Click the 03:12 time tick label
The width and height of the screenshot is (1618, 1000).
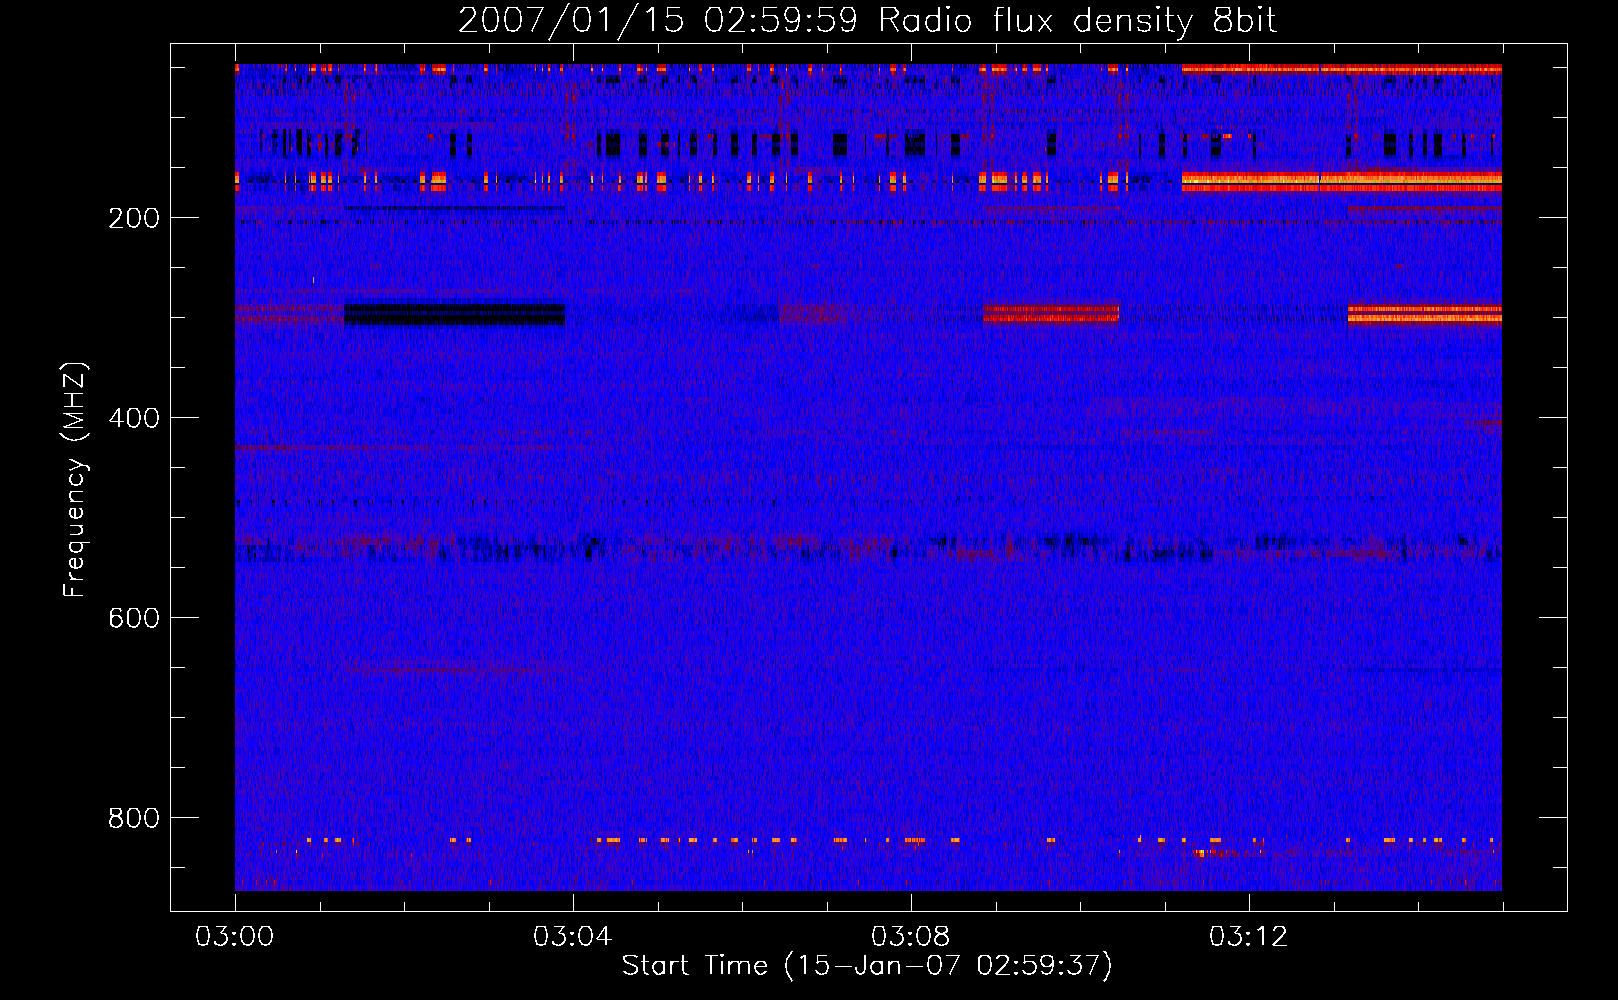(x=1249, y=937)
